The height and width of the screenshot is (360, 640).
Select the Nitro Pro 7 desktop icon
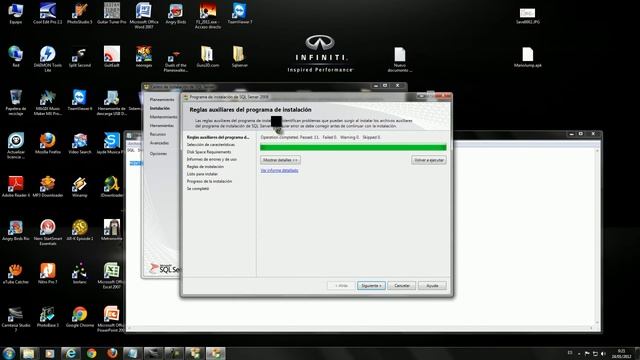(48, 273)
